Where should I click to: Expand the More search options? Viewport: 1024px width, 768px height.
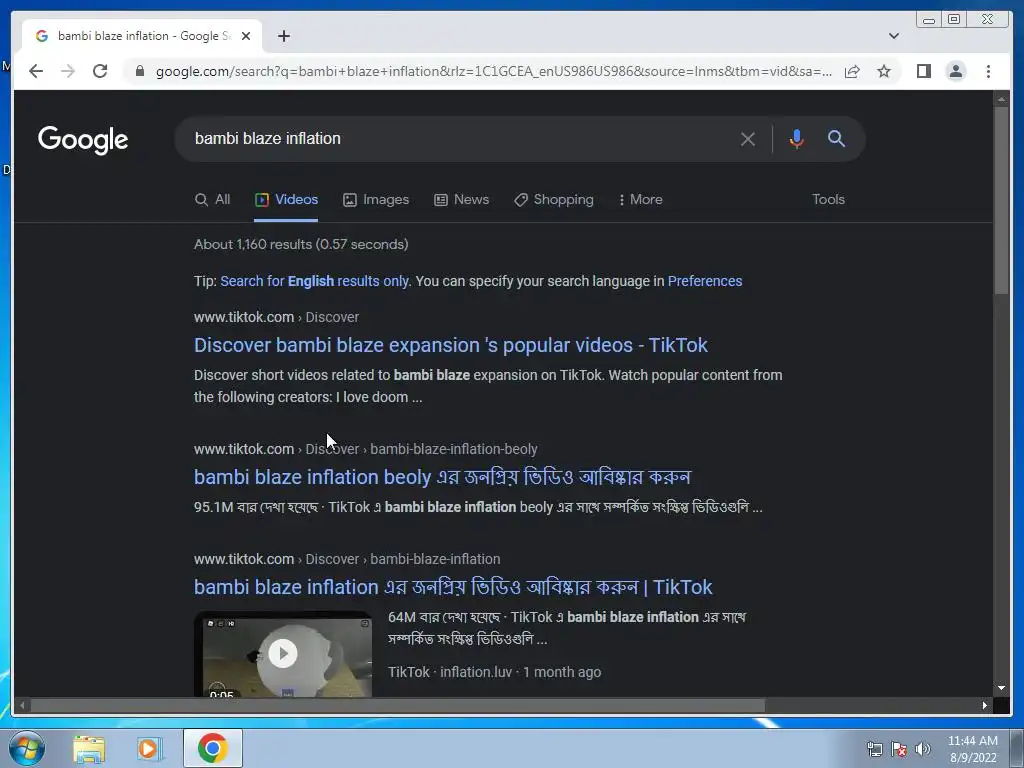click(641, 200)
